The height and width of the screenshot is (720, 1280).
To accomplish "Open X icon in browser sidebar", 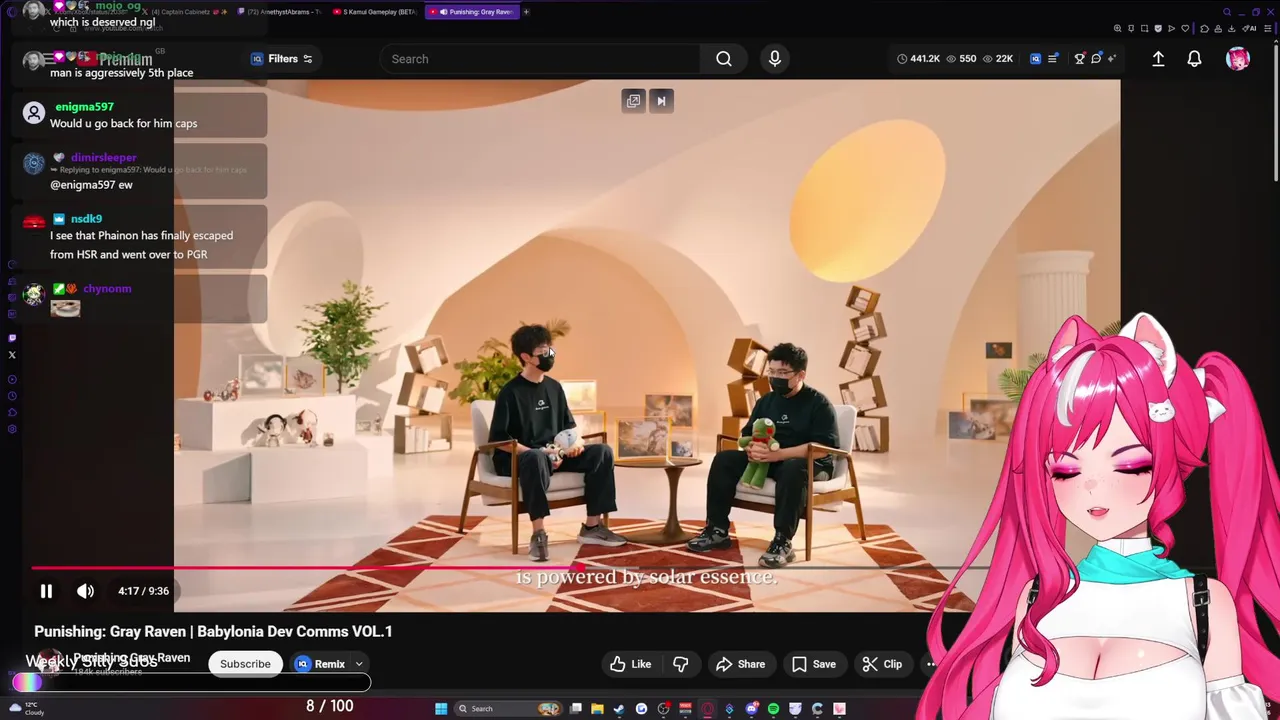I will tap(12, 355).
